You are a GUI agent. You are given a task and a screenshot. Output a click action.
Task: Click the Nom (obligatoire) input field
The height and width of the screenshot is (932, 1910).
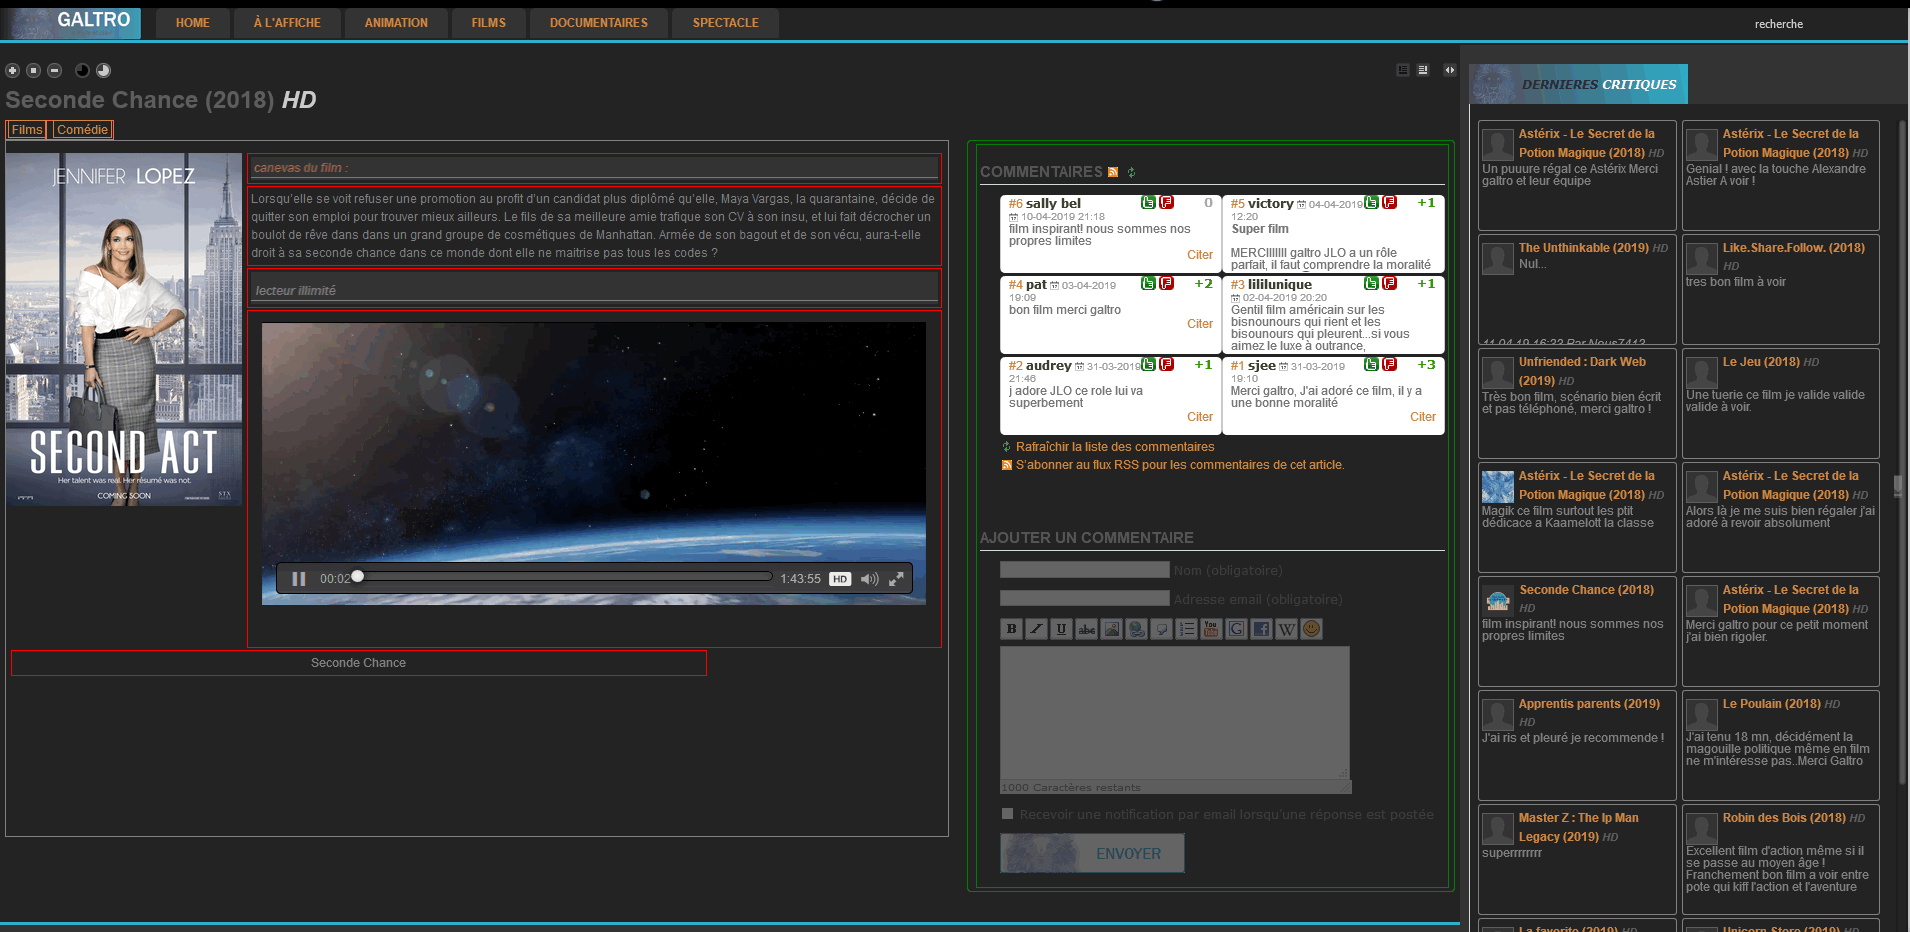tap(1085, 570)
